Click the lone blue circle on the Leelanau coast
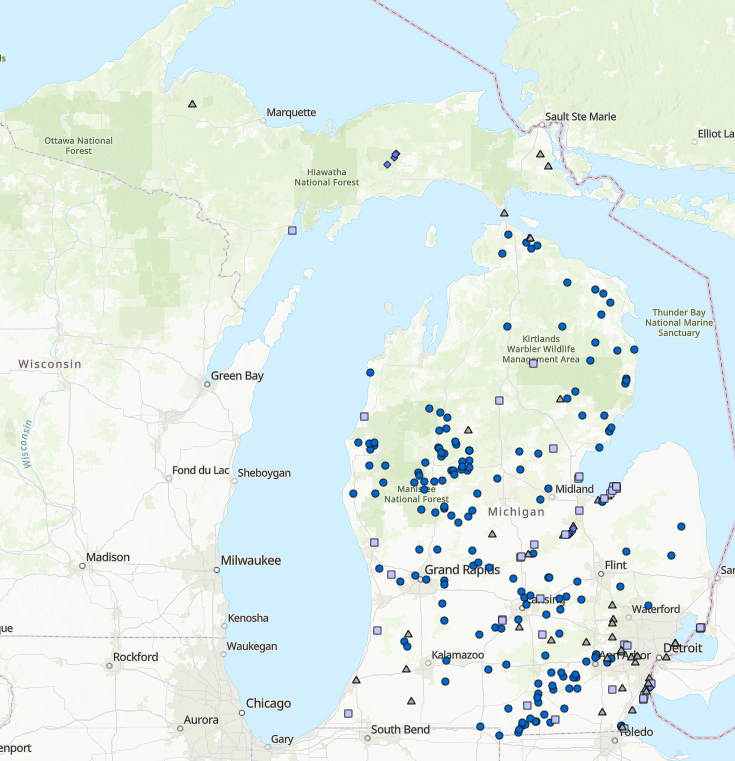This screenshot has height=761, width=735. [370, 373]
